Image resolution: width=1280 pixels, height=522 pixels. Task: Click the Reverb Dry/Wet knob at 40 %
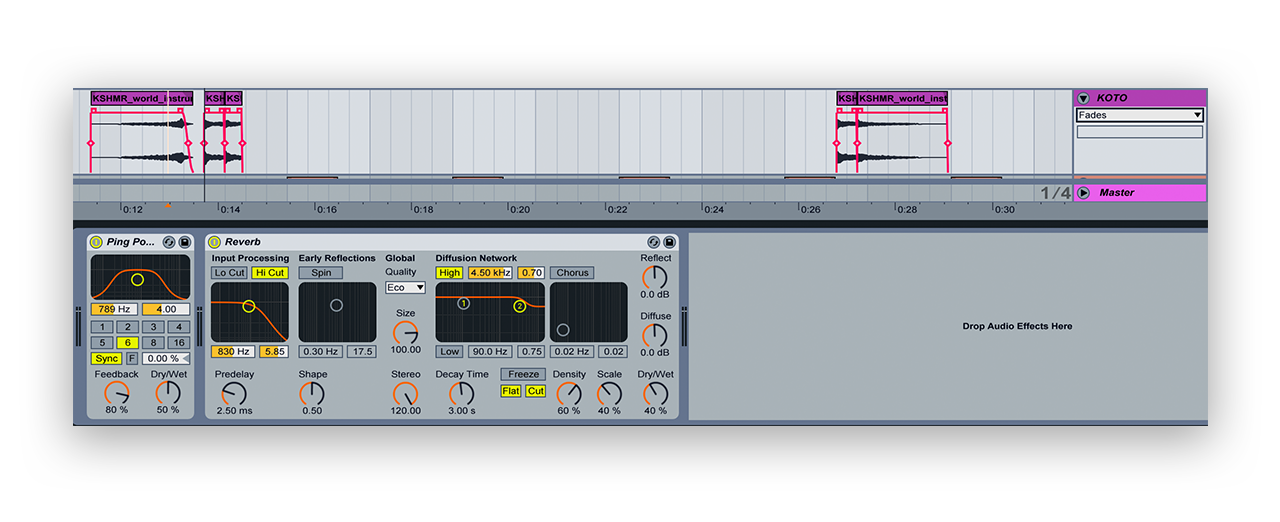pos(655,394)
